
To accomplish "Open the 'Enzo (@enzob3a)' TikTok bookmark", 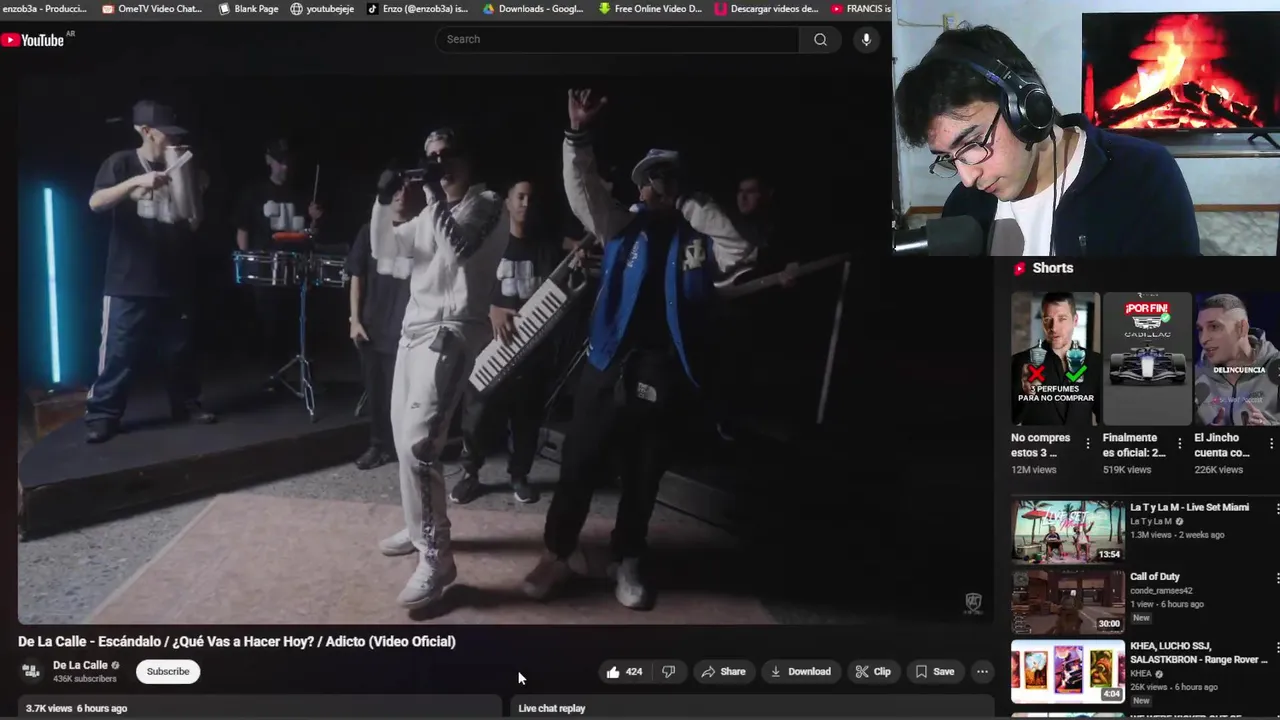I will click(417, 9).
